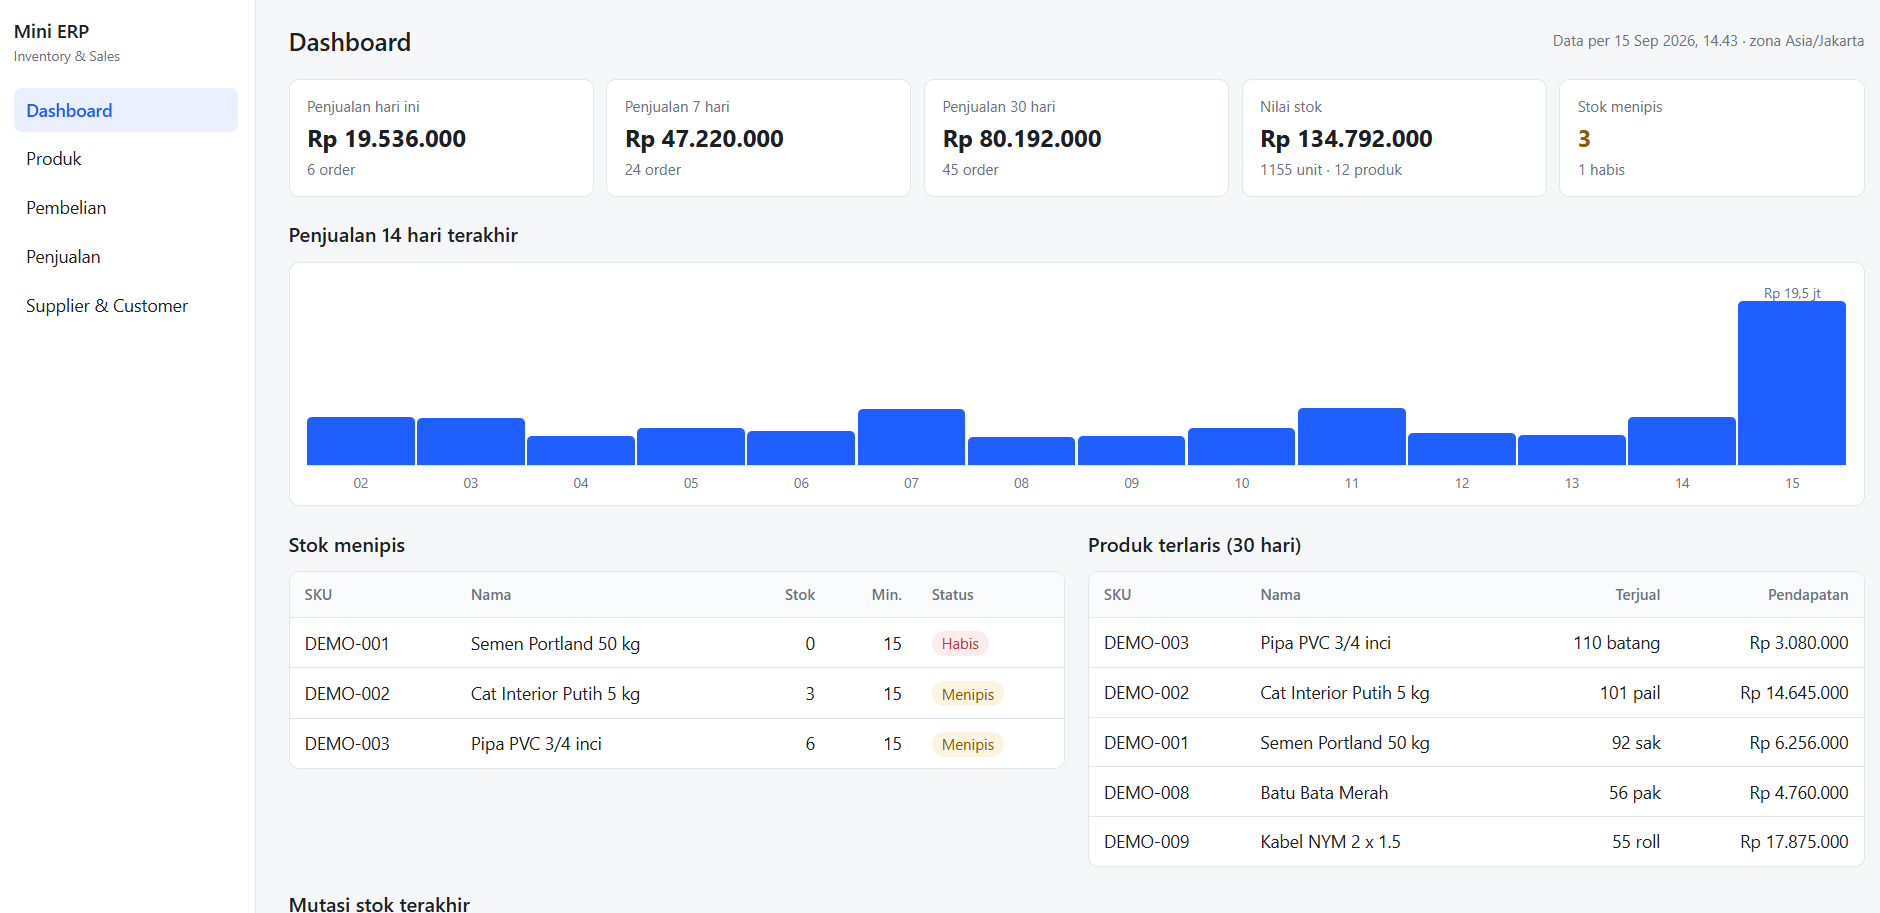Click the data timestamp text at top right
This screenshot has height=913, width=1880.
[1708, 41]
